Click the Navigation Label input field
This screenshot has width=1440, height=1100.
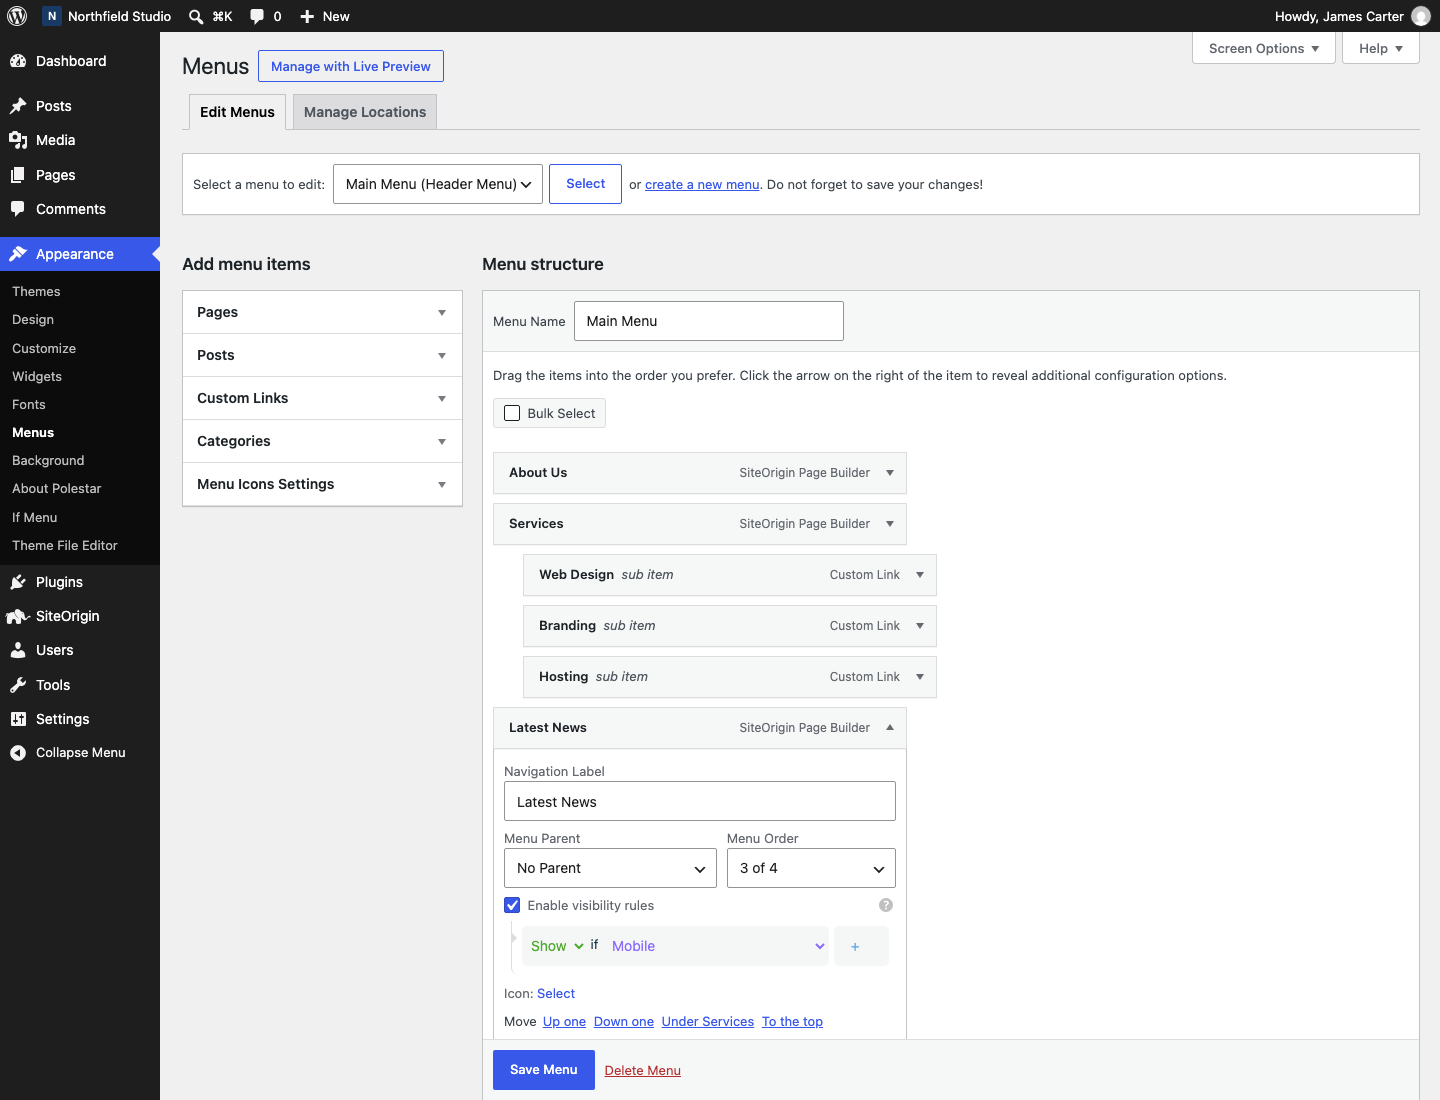click(700, 801)
